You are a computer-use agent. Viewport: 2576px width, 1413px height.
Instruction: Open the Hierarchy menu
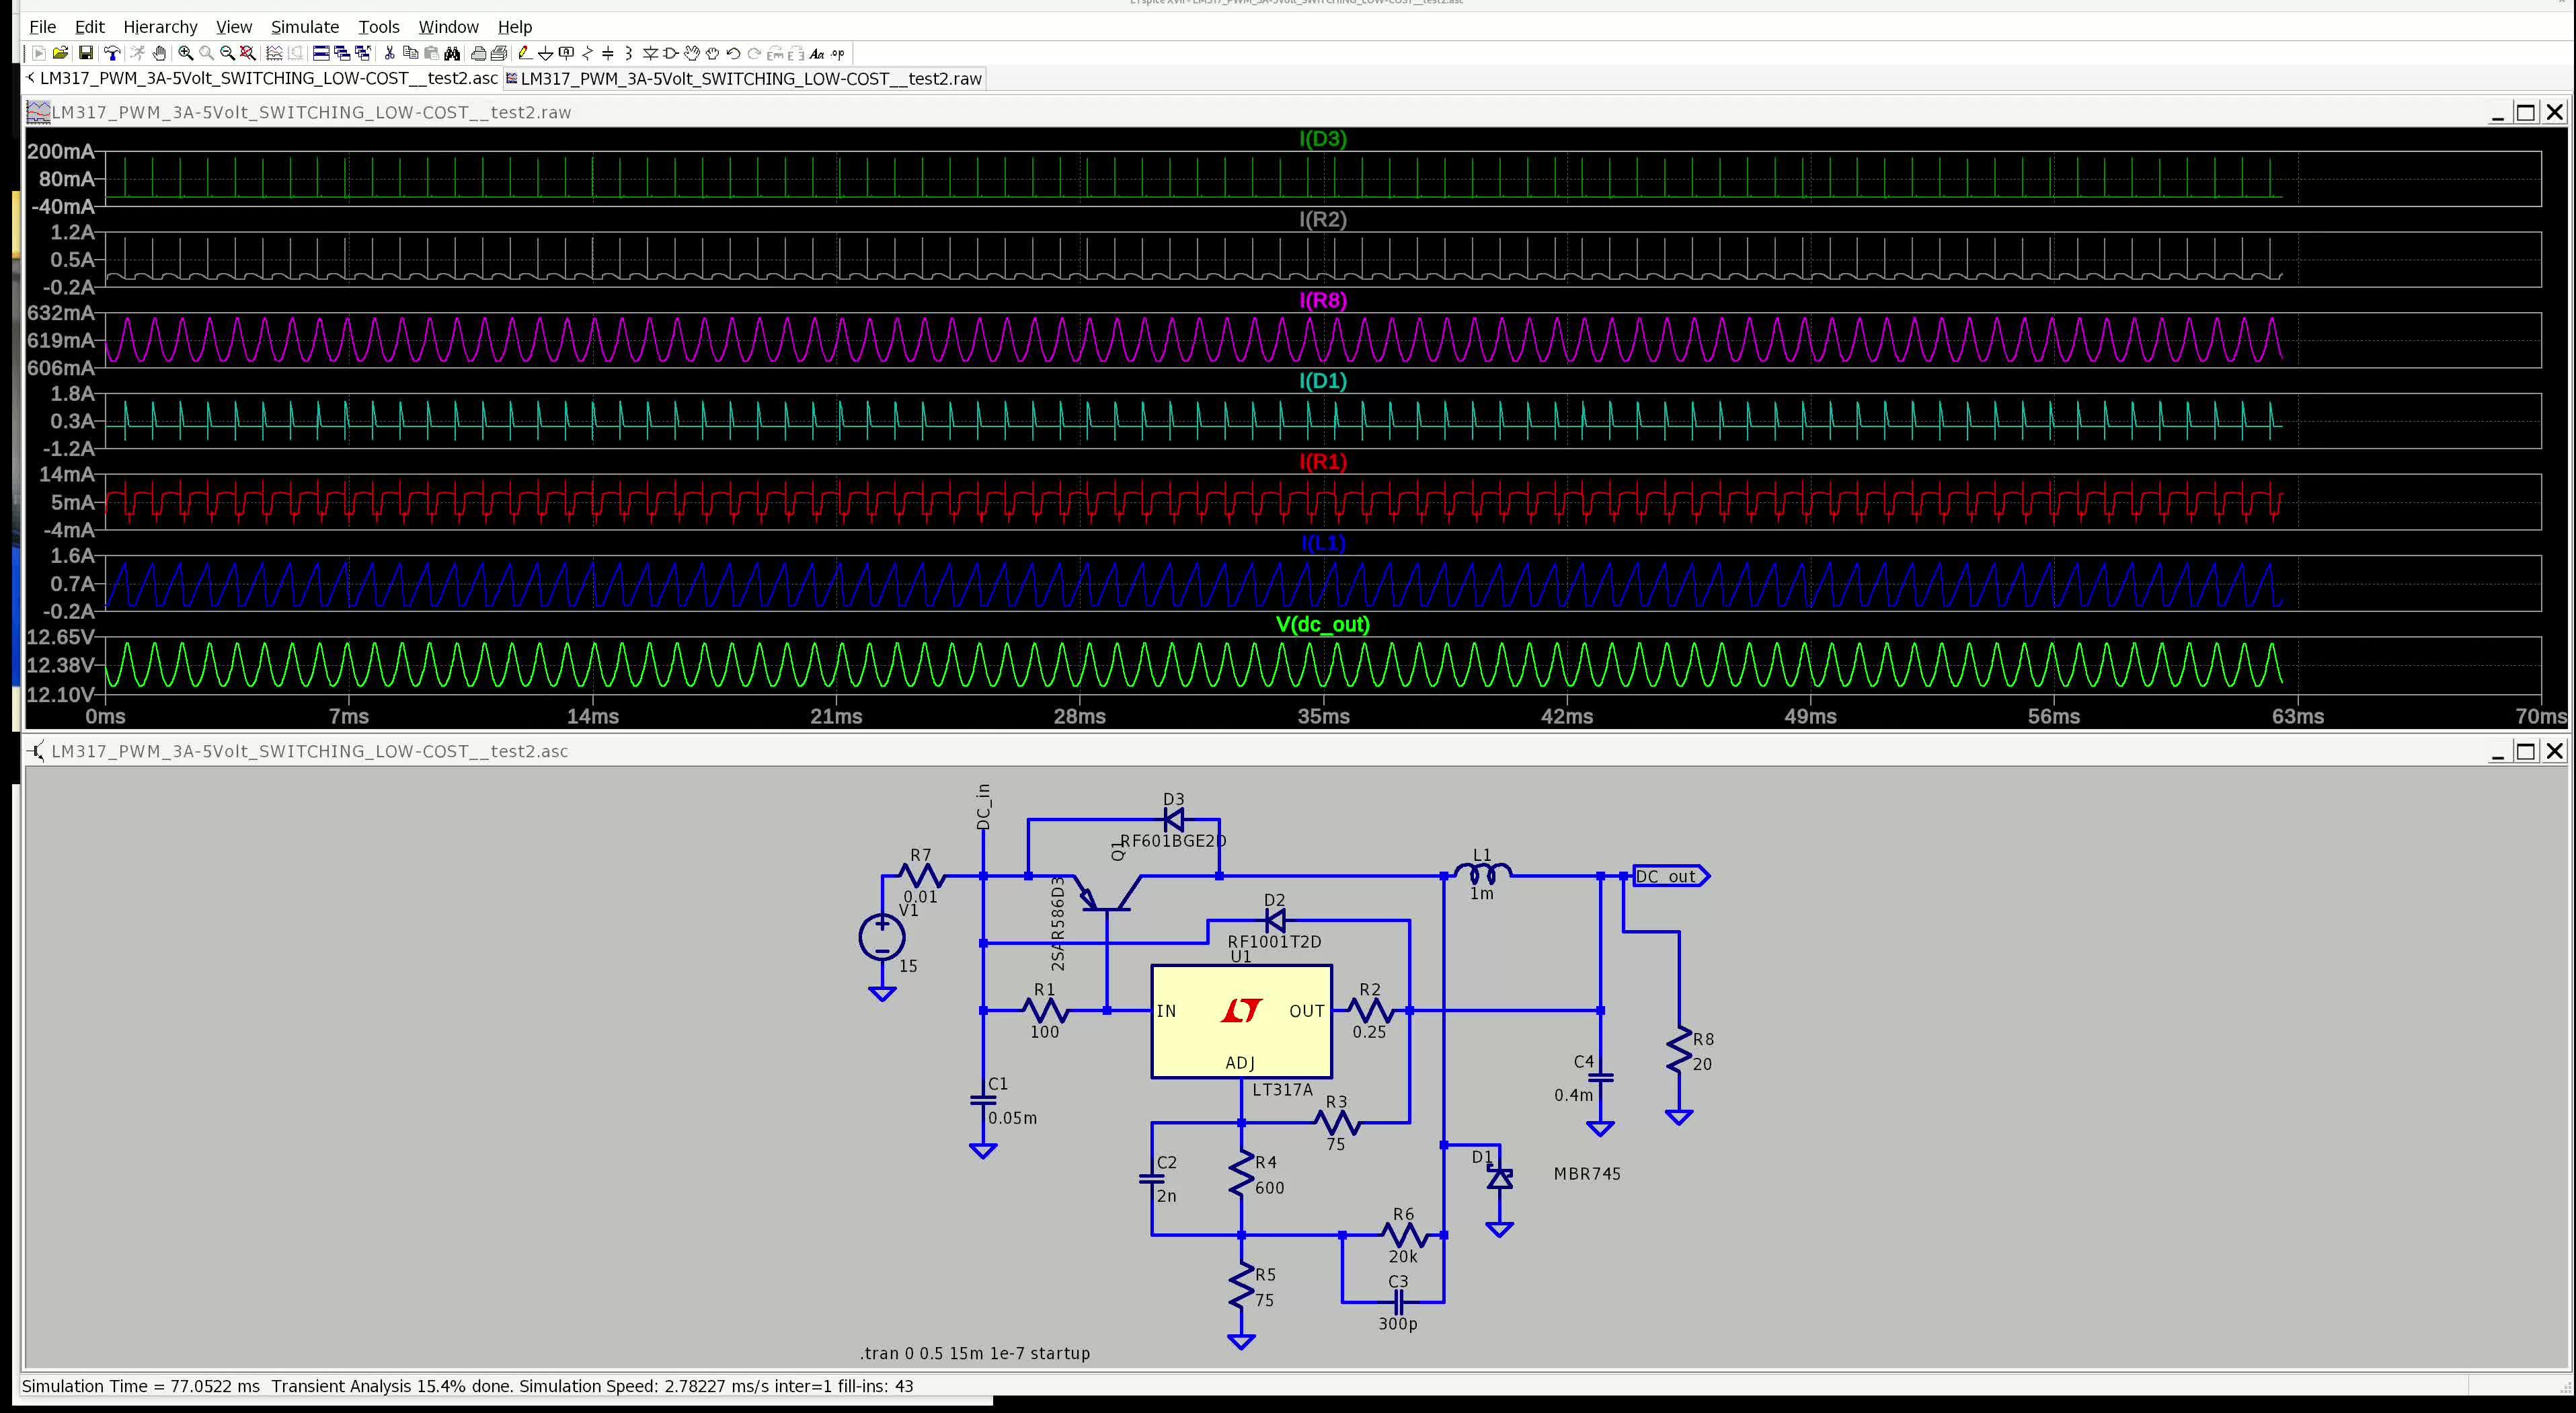coord(160,27)
